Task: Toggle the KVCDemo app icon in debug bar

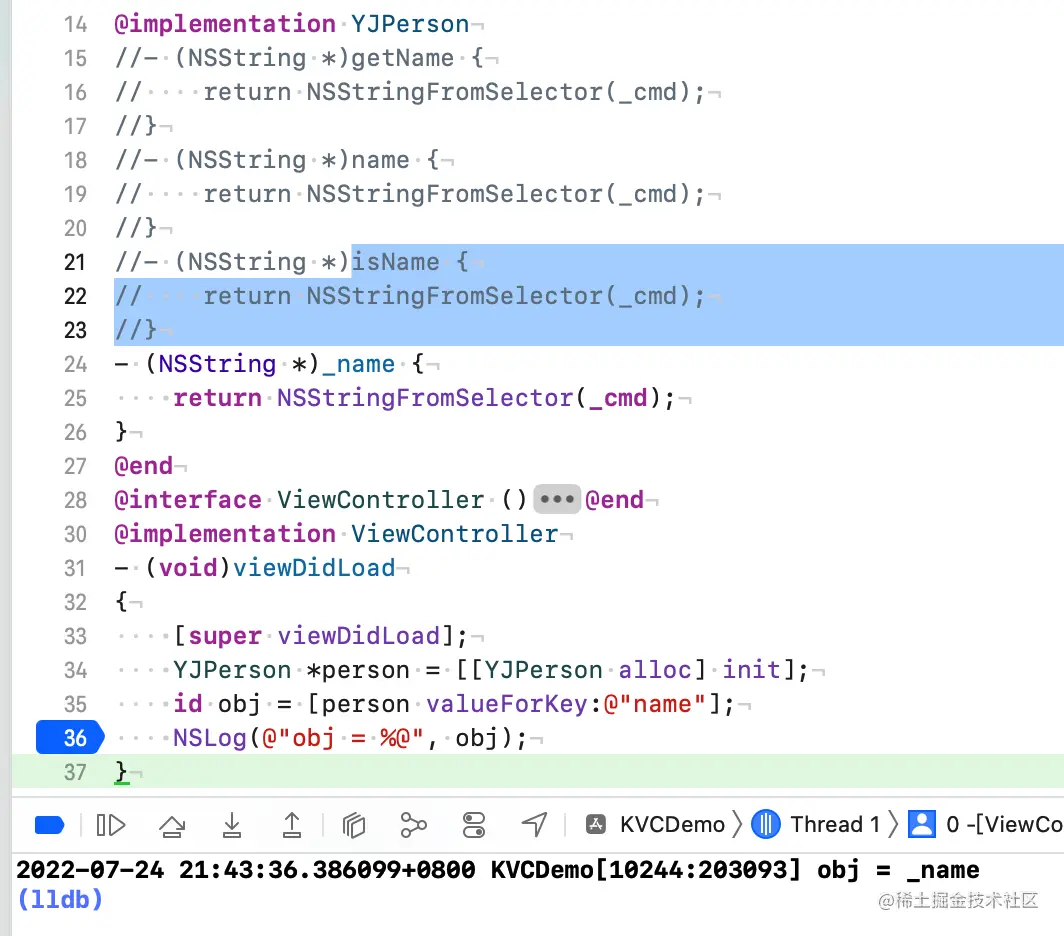Action: pyautogui.click(x=596, y=825)
